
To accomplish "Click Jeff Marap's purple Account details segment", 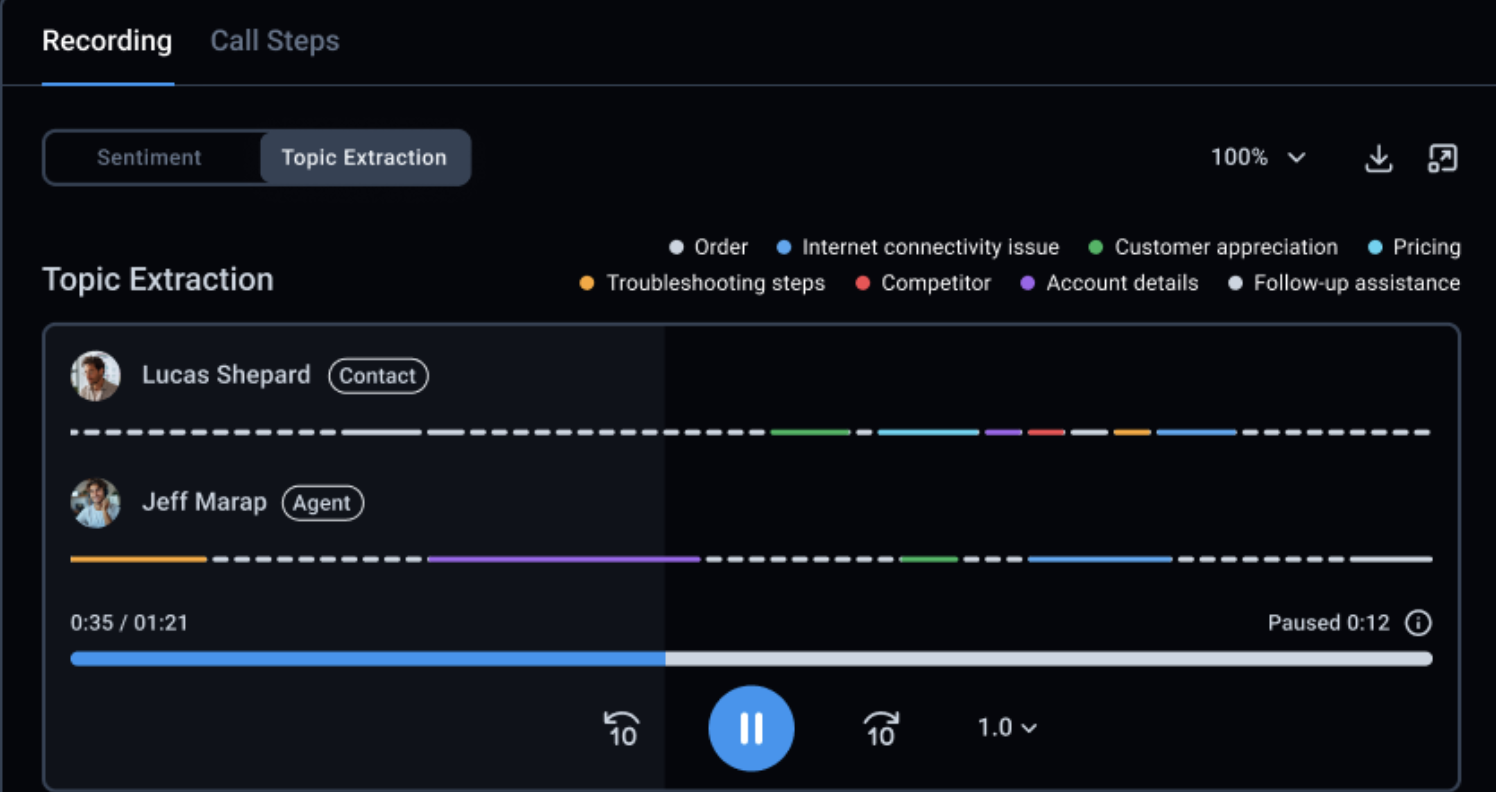I will click(563, 559).
